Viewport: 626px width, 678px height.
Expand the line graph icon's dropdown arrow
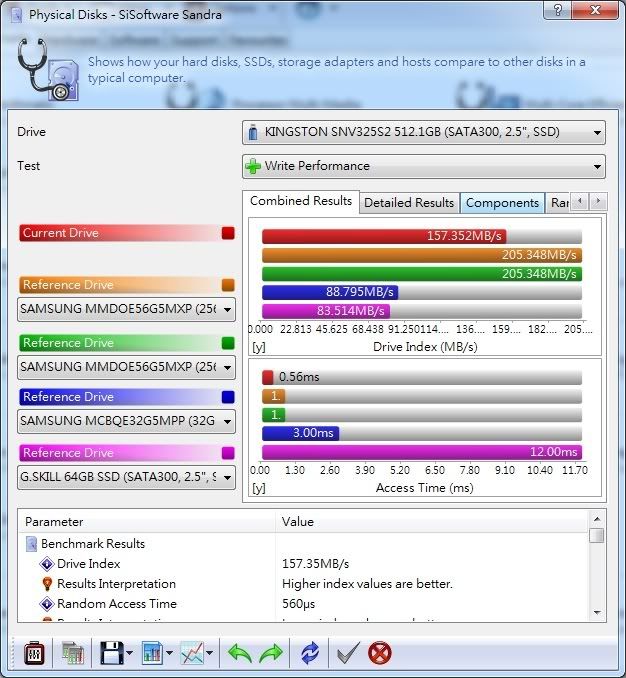coord(210,653)
